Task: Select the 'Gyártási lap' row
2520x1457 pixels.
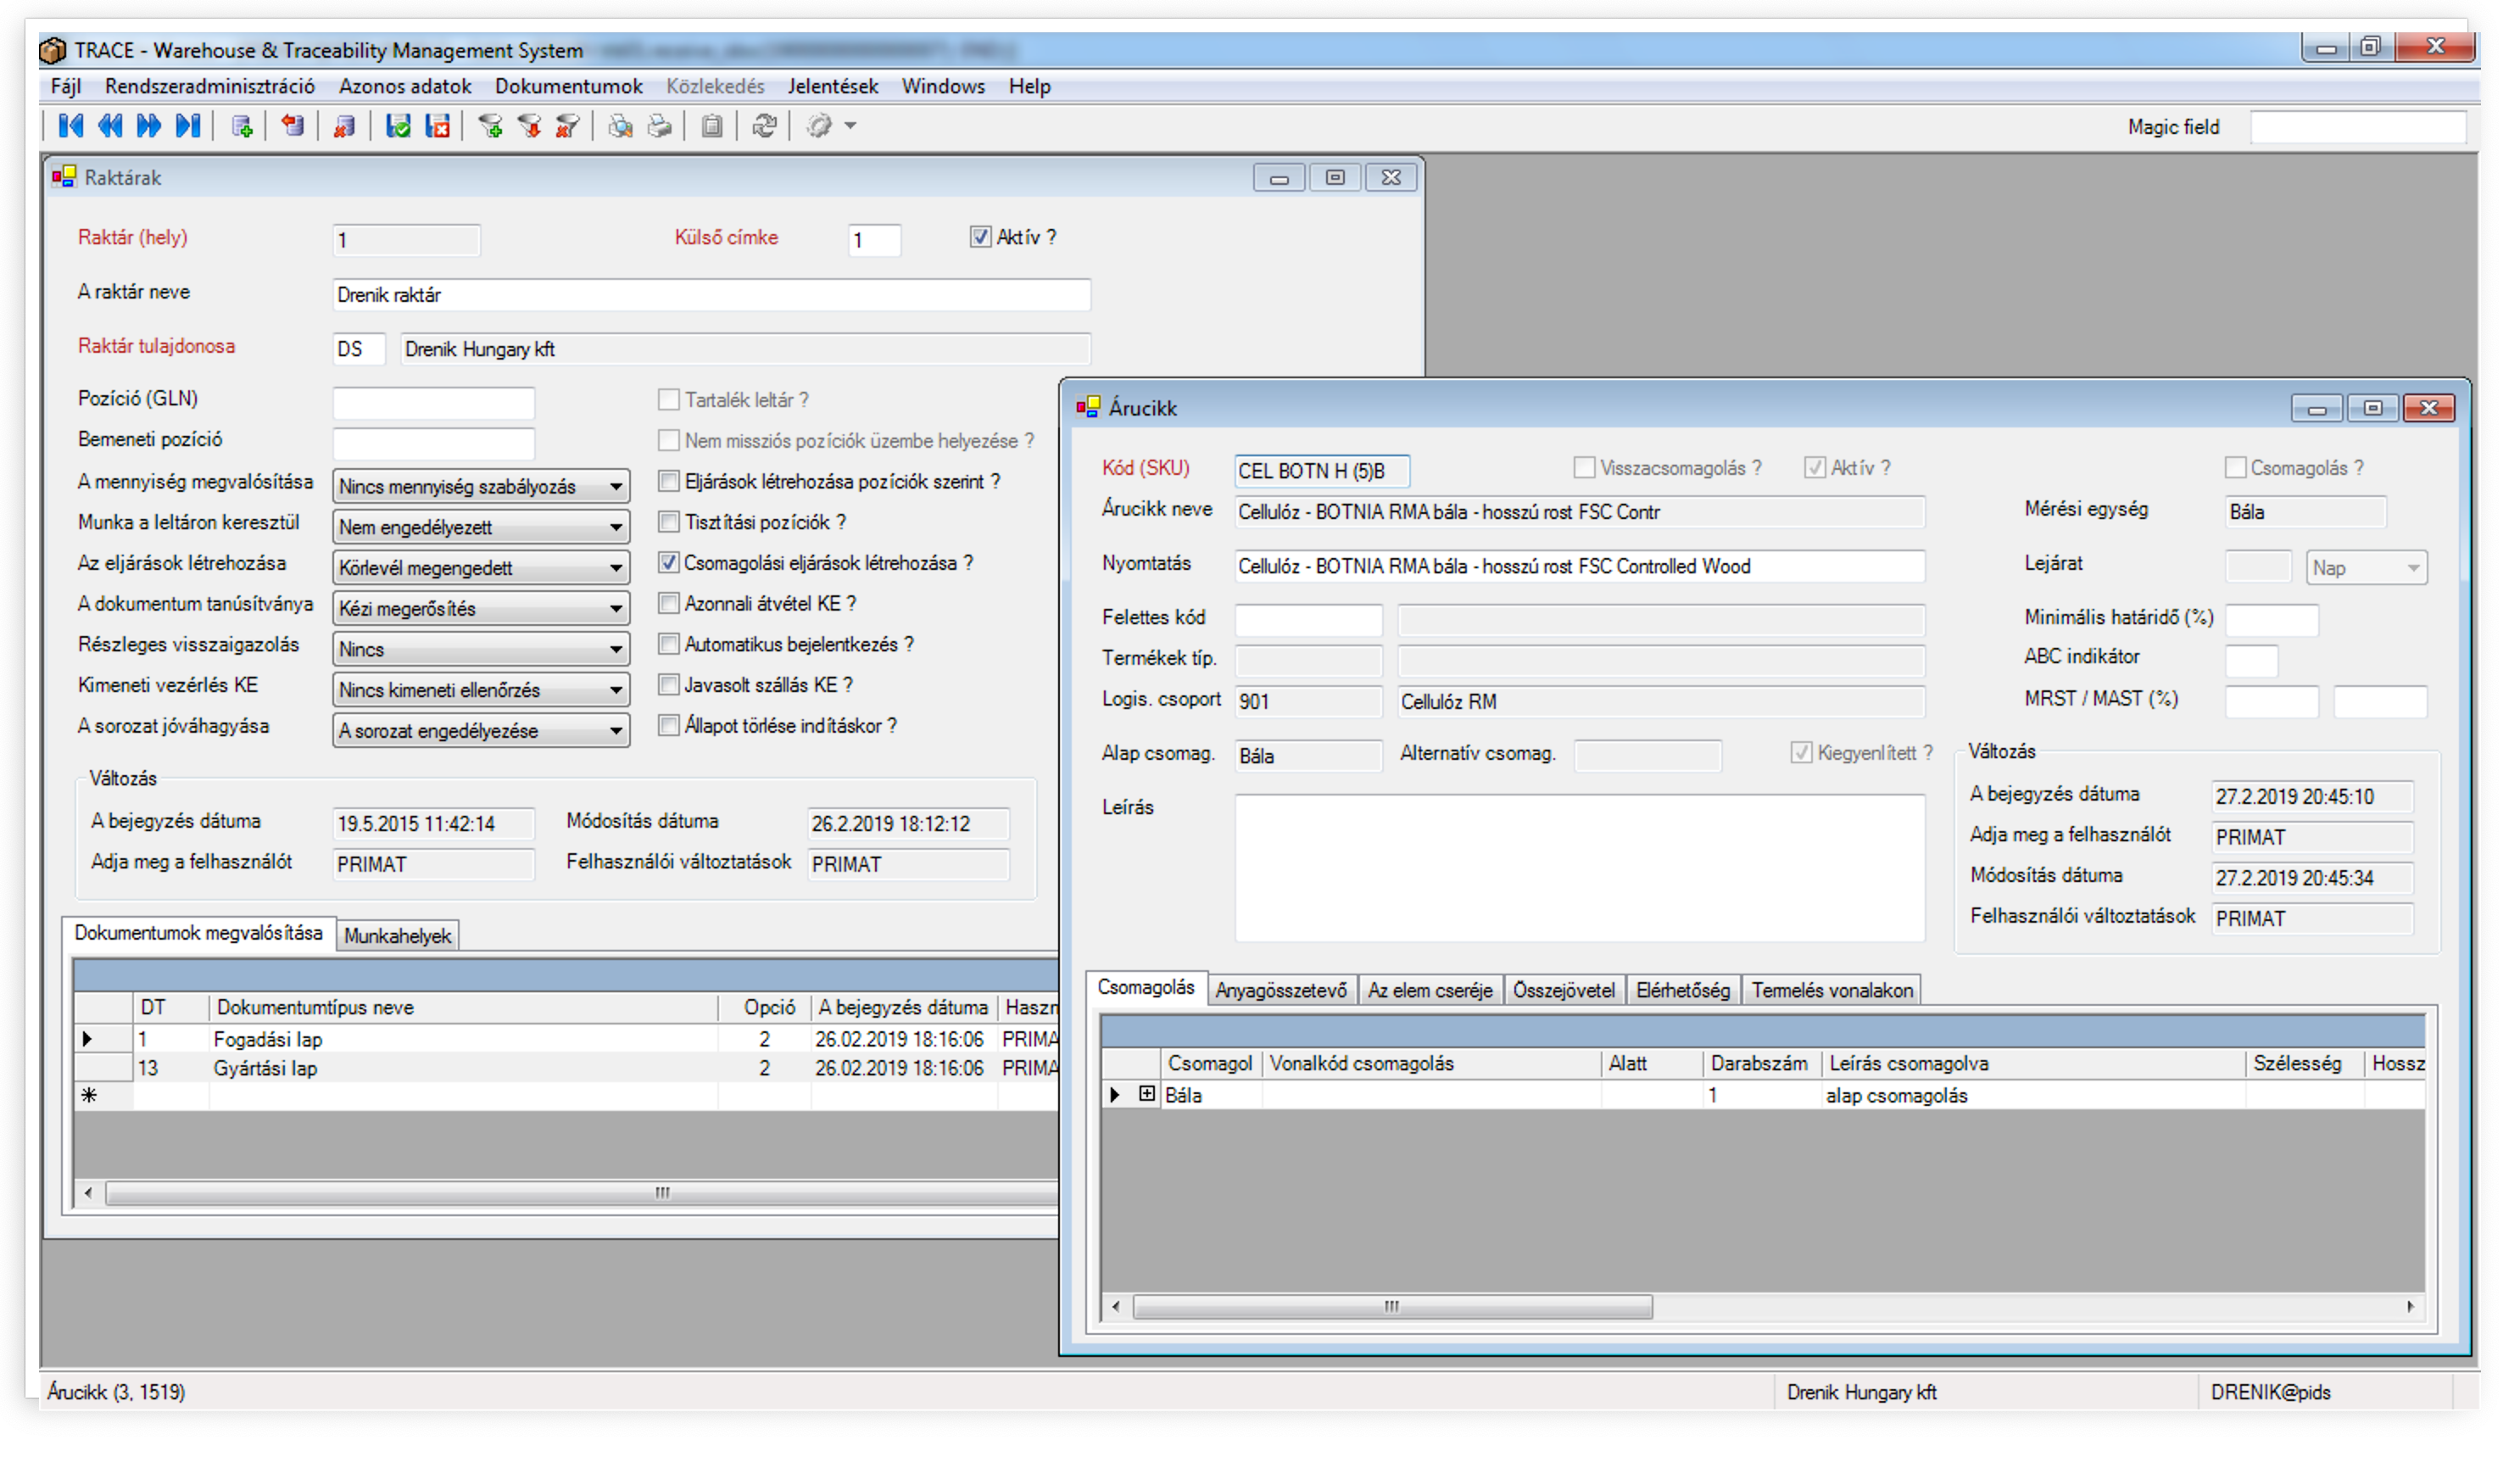Action: pyautogui.click(x=566, y=1068)
